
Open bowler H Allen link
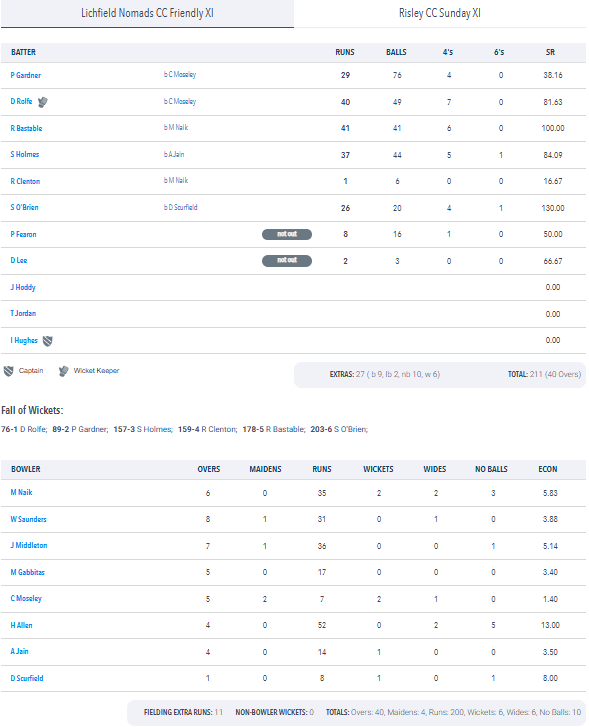(x=21, y=625)
